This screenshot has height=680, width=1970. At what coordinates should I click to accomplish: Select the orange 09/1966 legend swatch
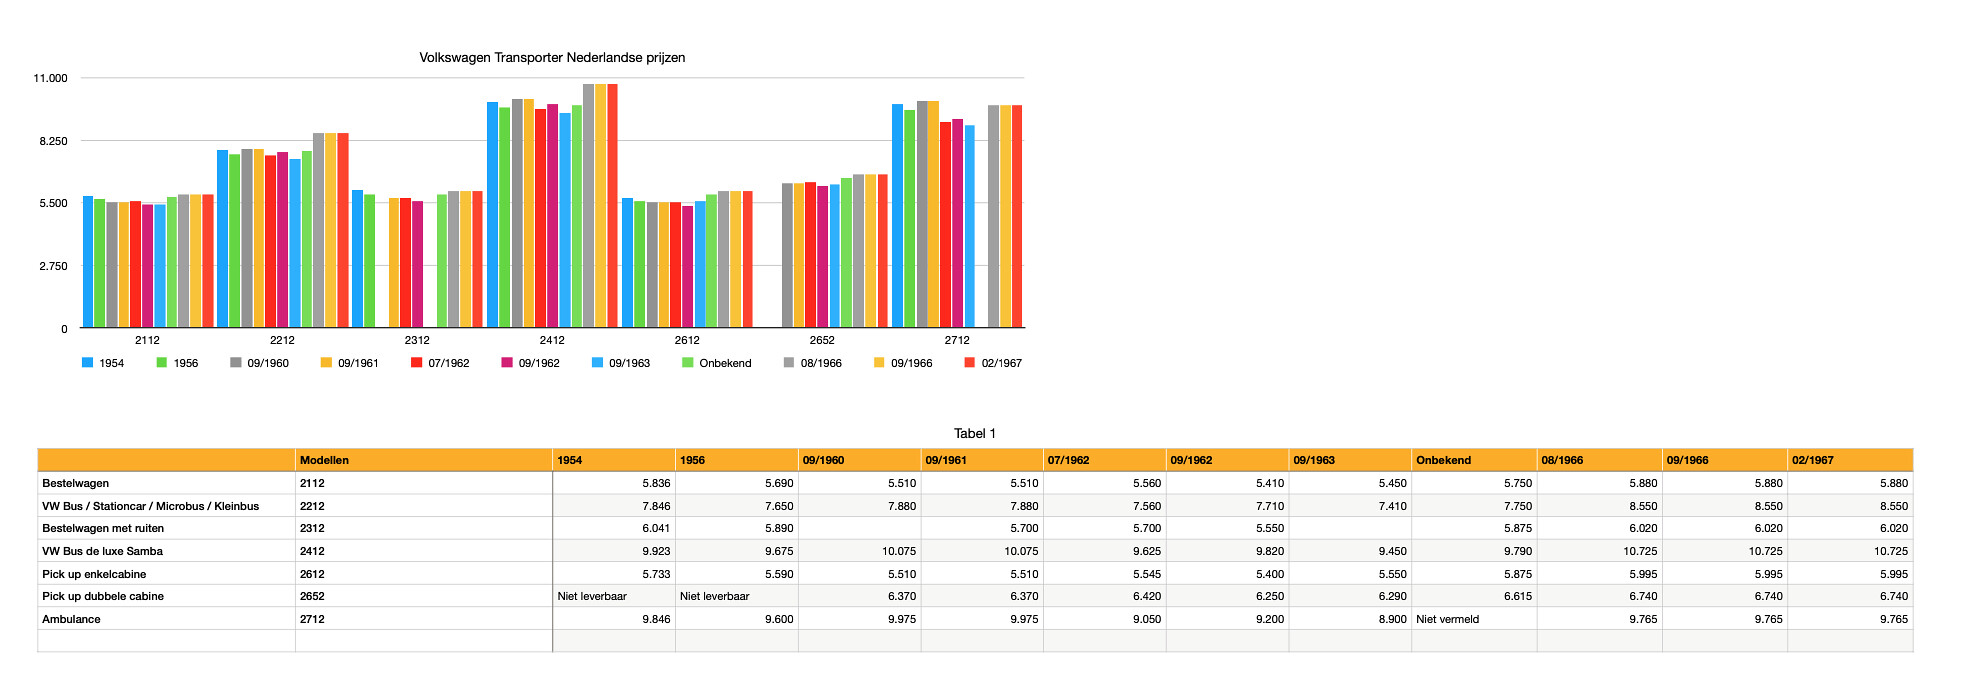click(880, 363)
